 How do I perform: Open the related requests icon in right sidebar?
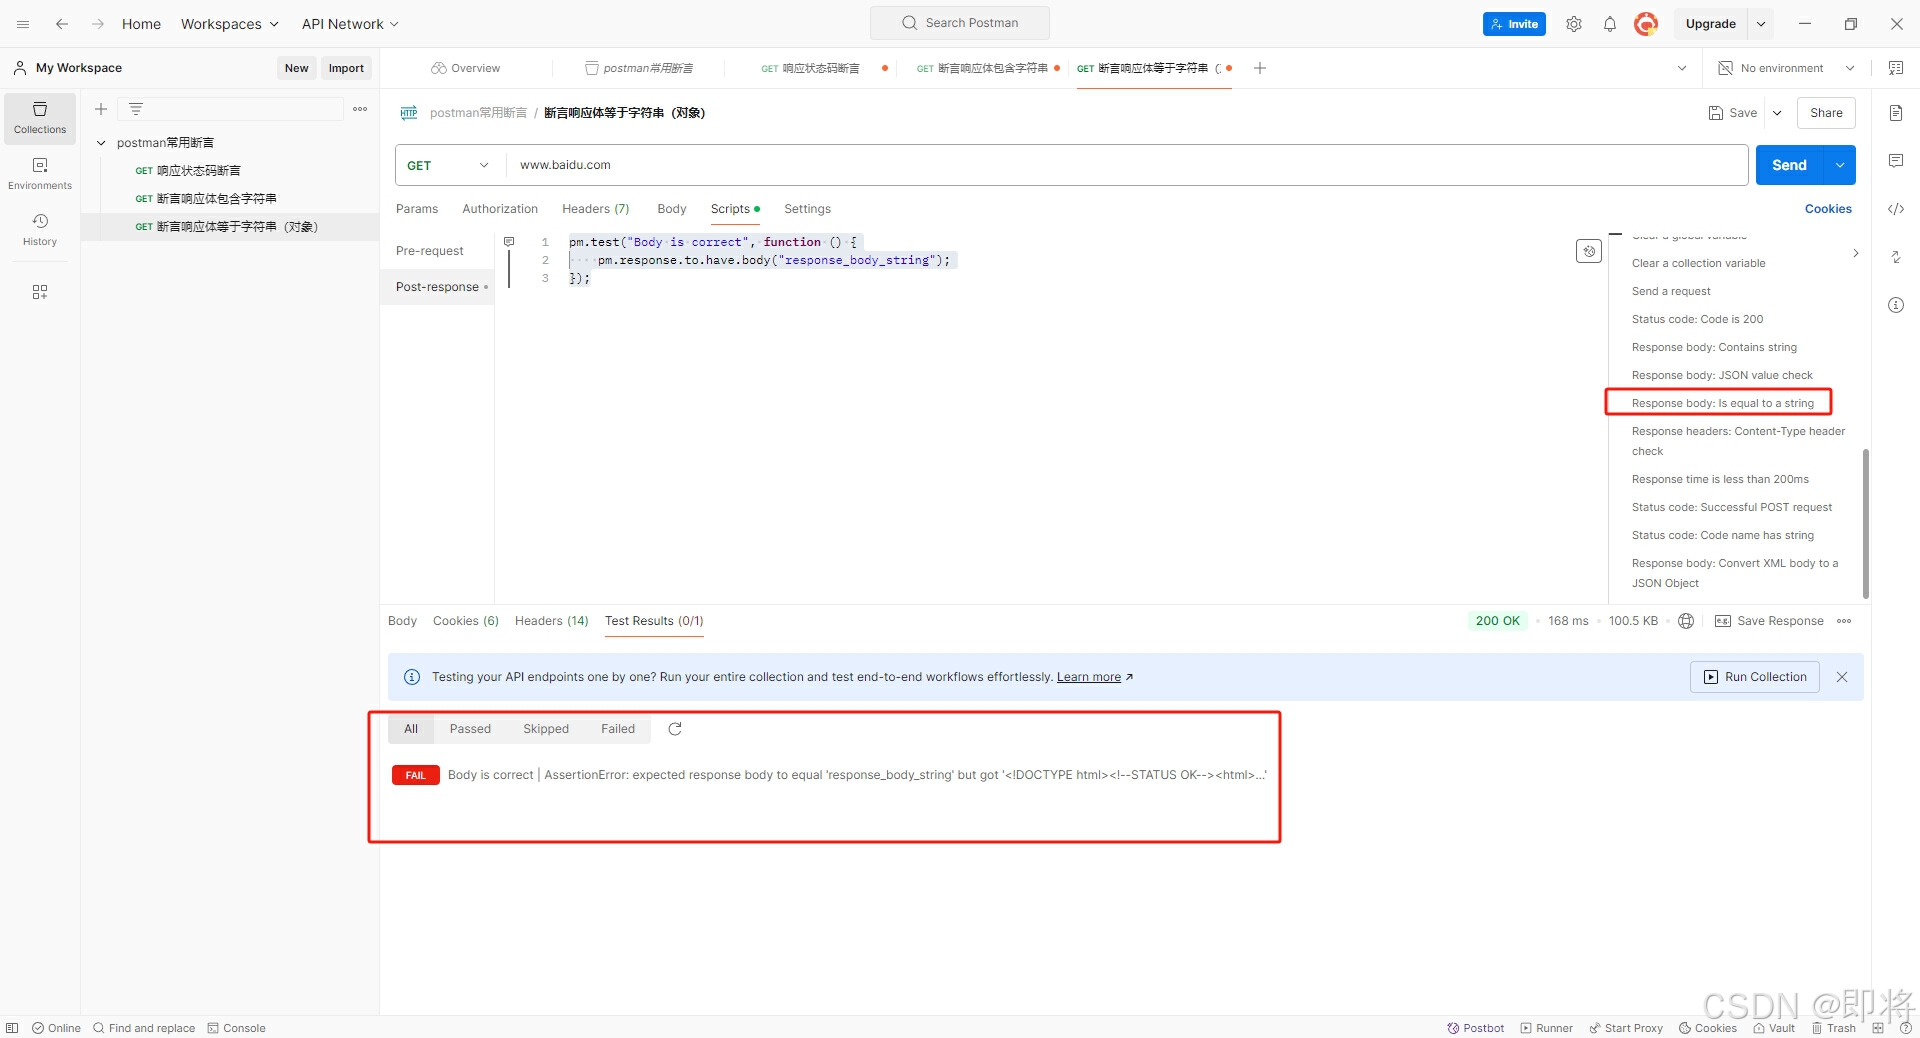tap(1896, 257)
